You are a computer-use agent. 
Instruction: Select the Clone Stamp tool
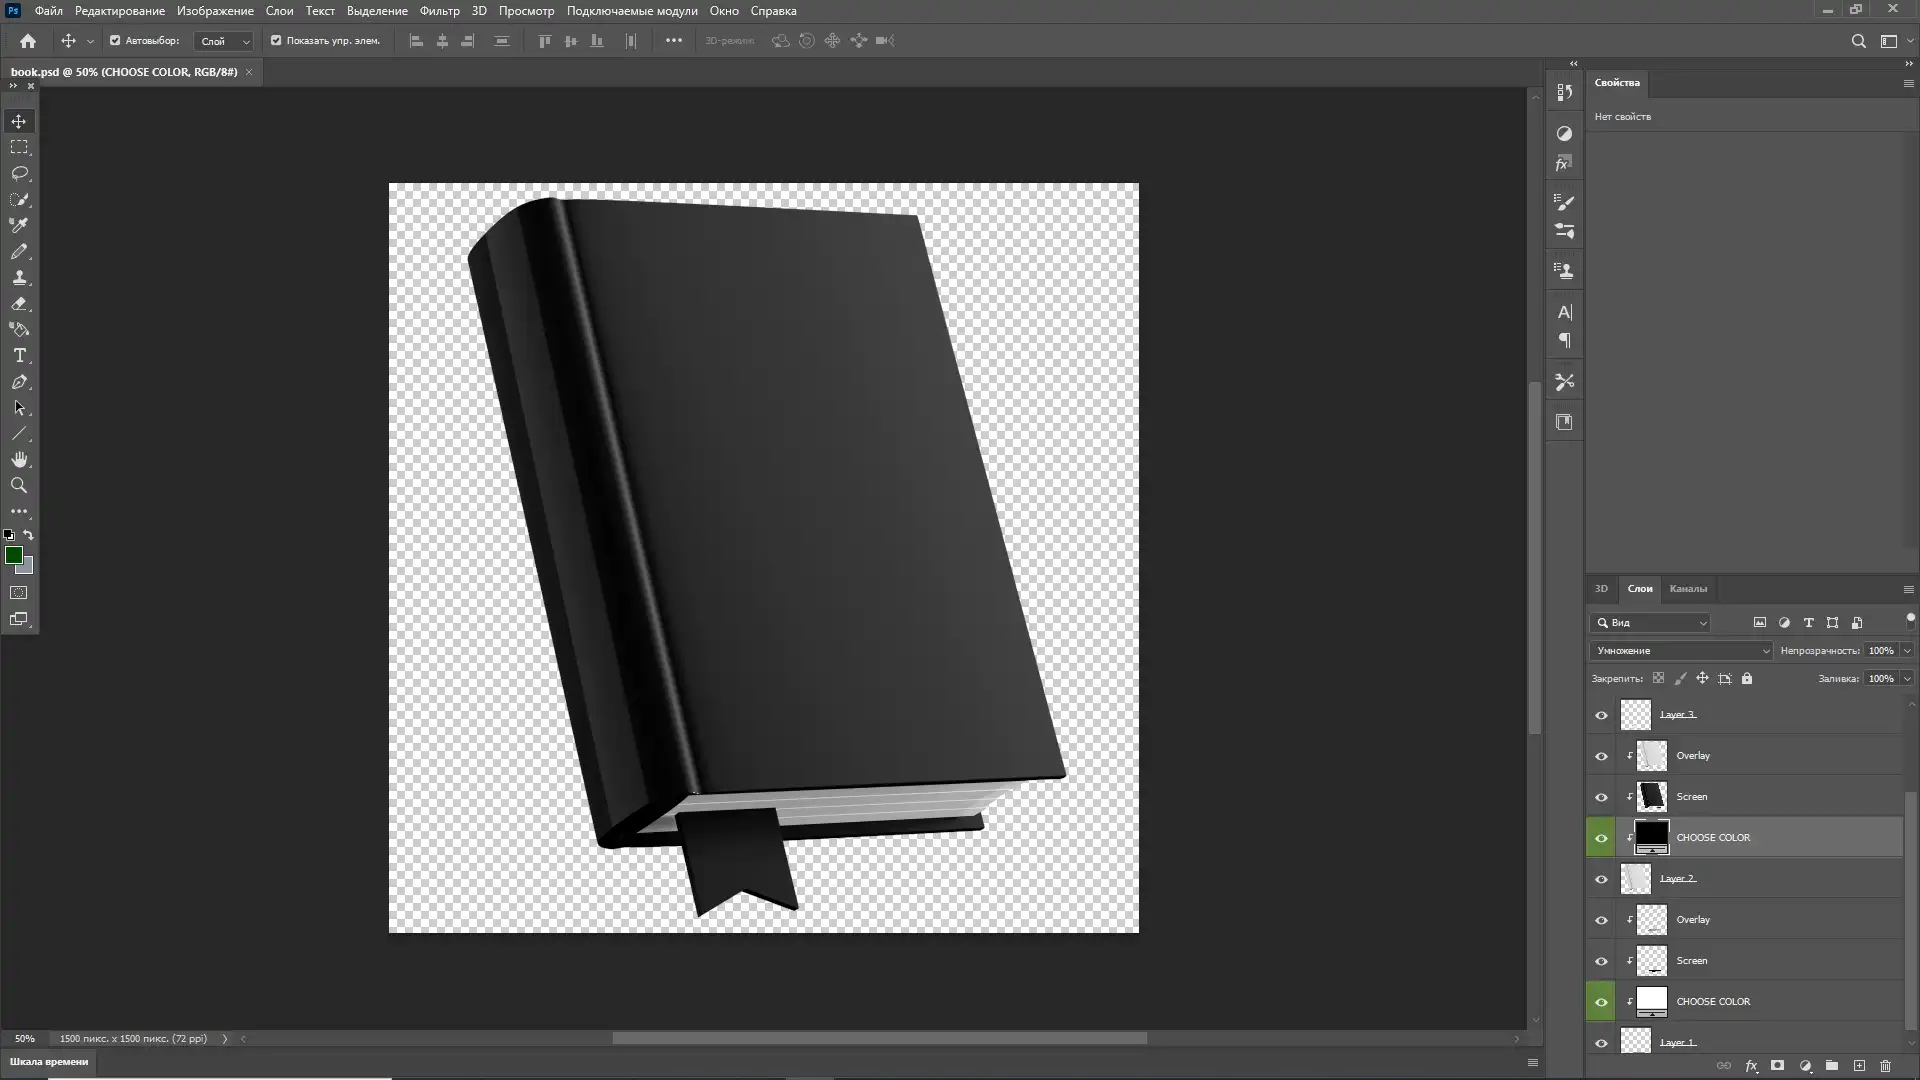[x=19, y=278]
